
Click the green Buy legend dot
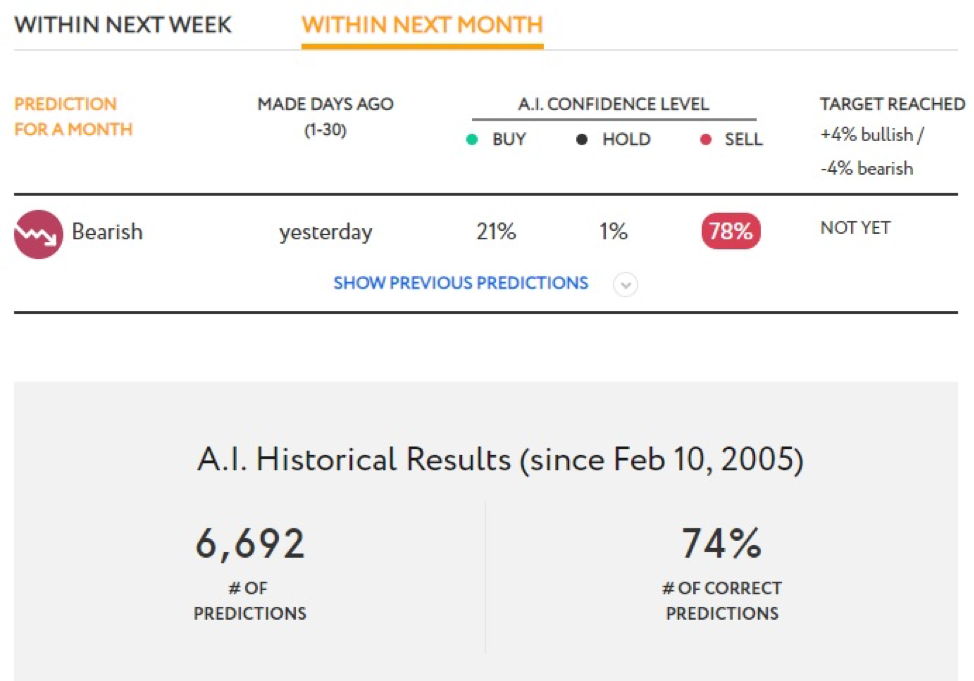click(x=472, y=139)
